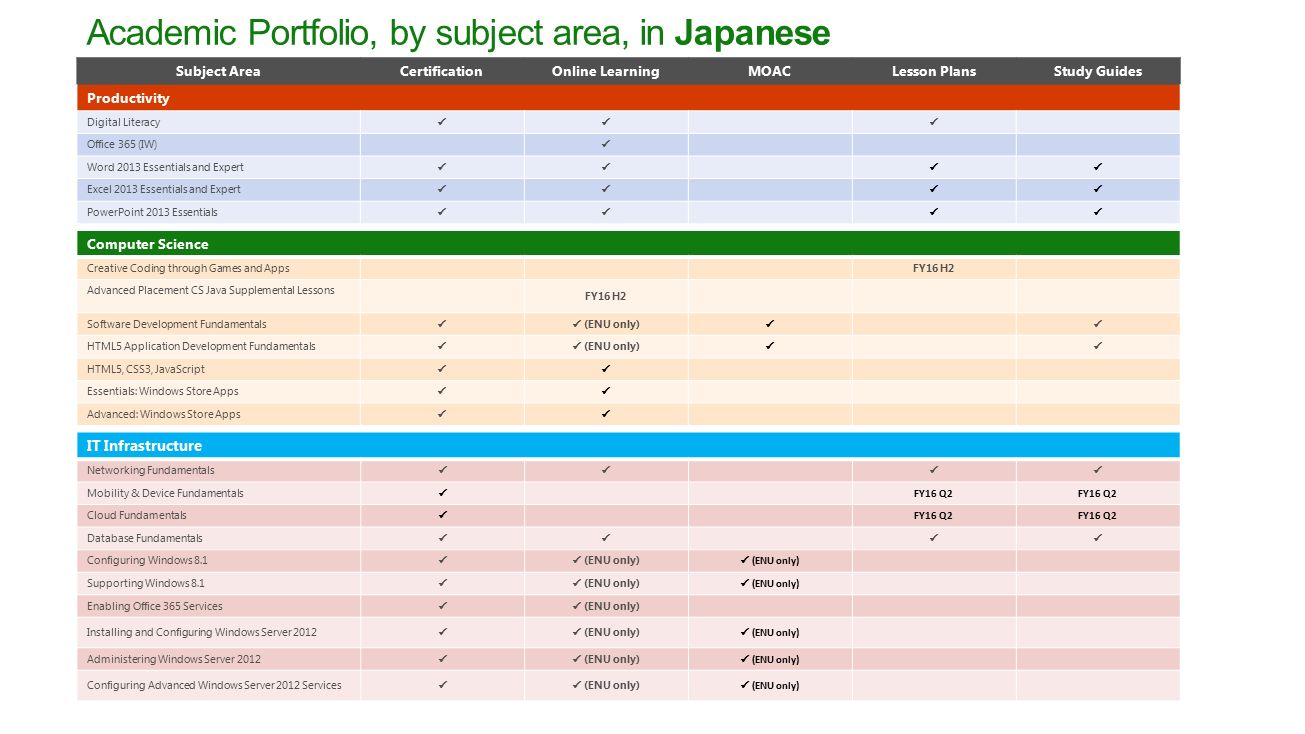Click Online Learning "(ENU only)" for Software Development Fundamentals
Screen dimensions: 1305x734
612,324
